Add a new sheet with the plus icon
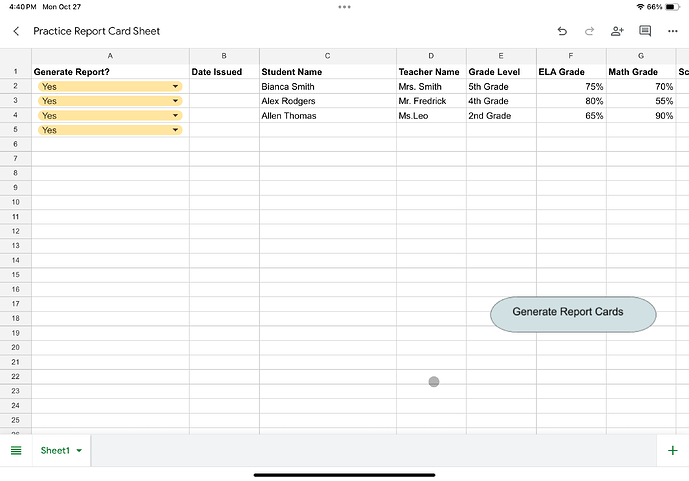Viewport: 689px width, 481px height. pyautogui.click(x=672, y=450)
